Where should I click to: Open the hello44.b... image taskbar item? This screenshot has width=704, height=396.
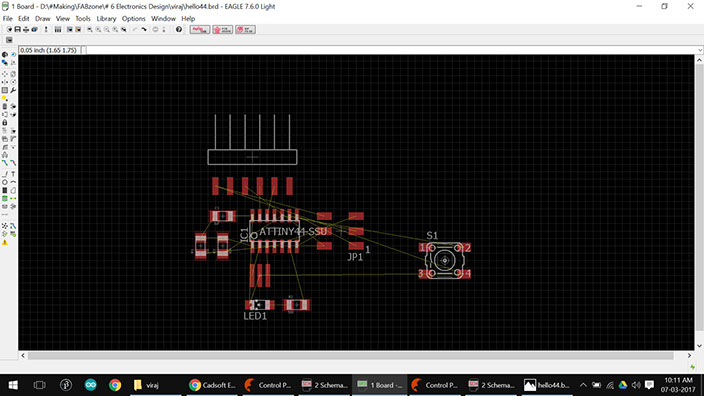[x=548, y=385]
